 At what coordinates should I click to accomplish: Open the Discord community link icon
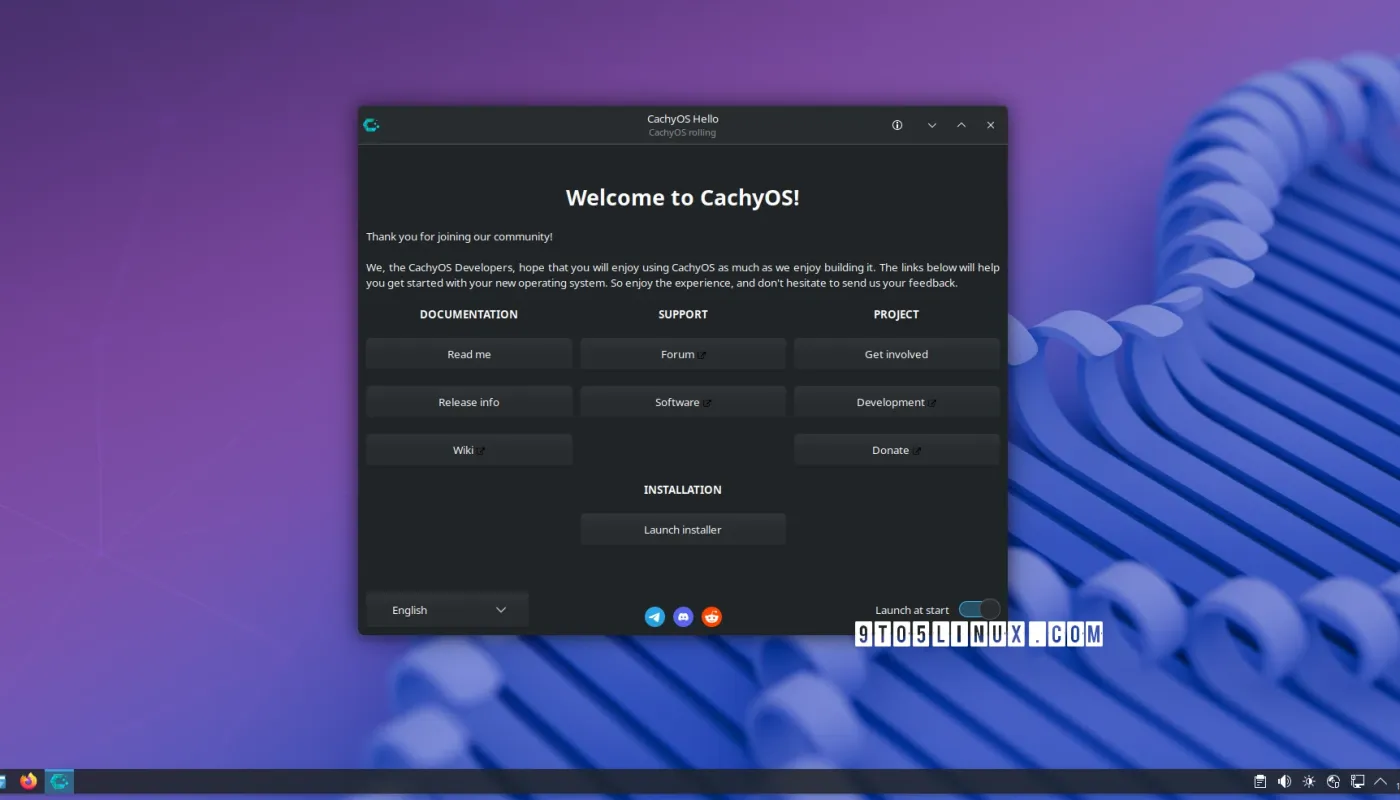683,617
